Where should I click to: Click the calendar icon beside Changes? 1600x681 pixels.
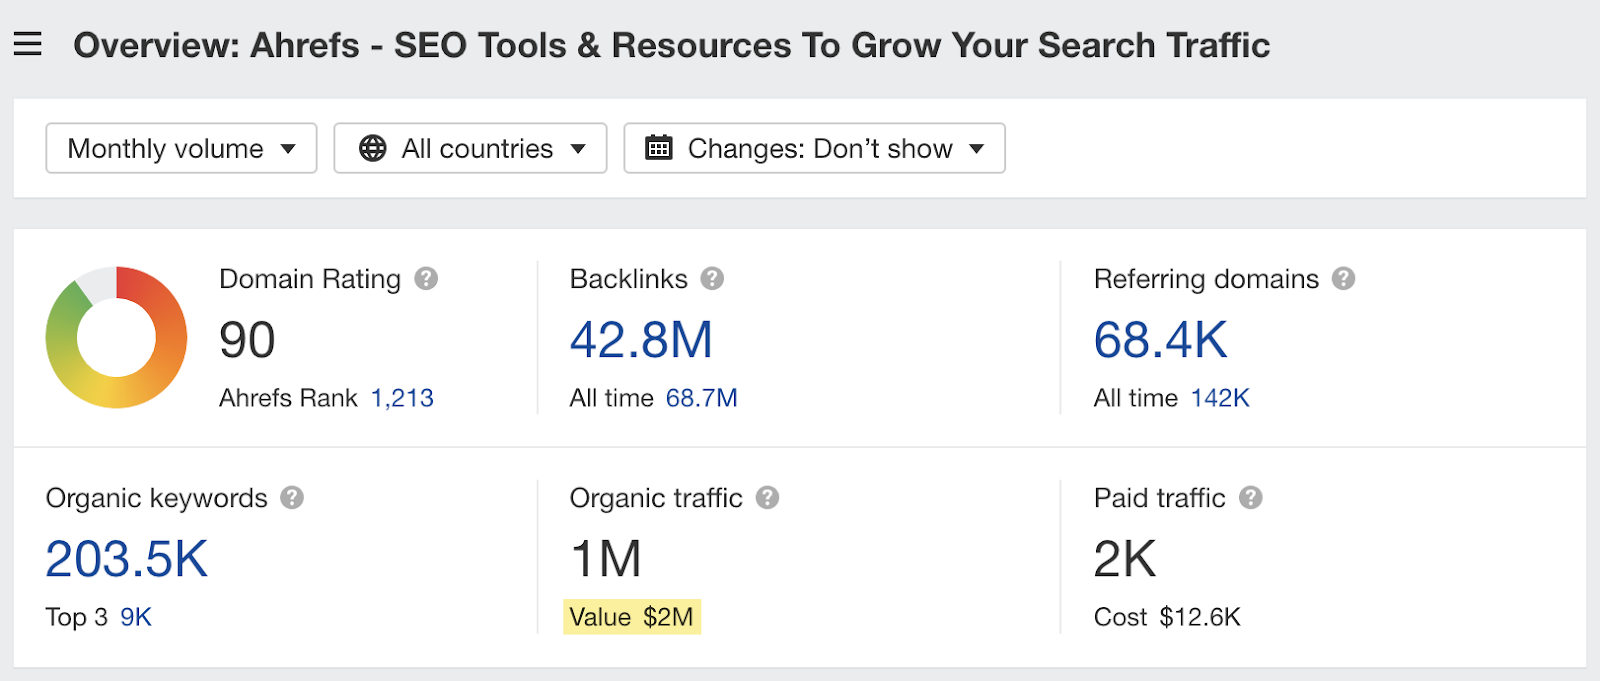(x=659, y=149)
